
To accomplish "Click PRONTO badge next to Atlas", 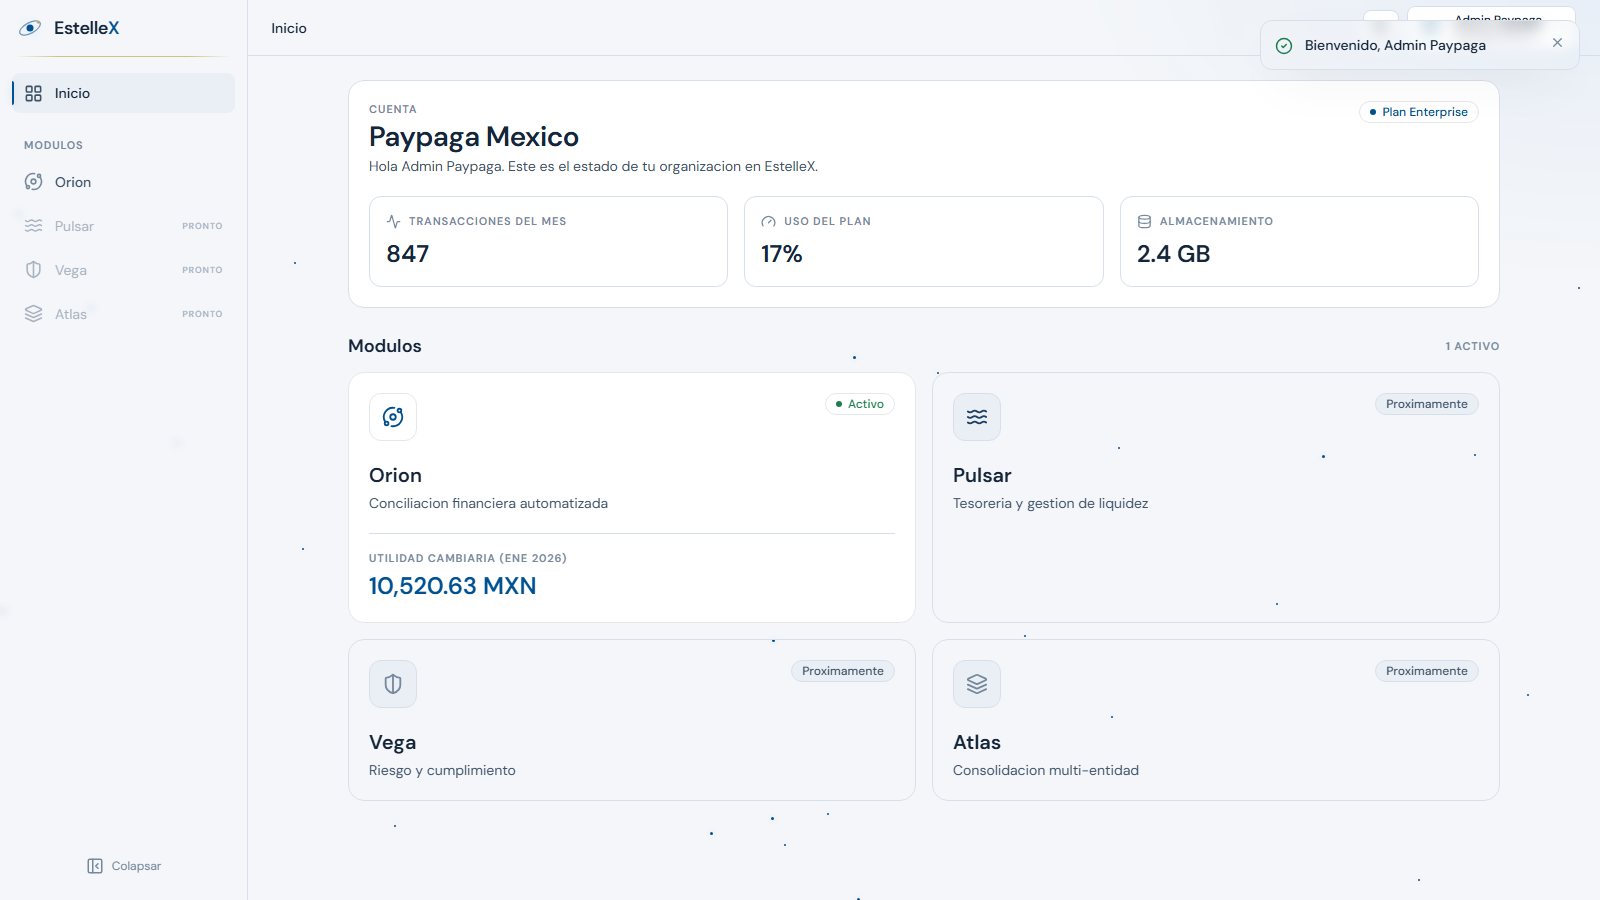I will pos(202,314).
